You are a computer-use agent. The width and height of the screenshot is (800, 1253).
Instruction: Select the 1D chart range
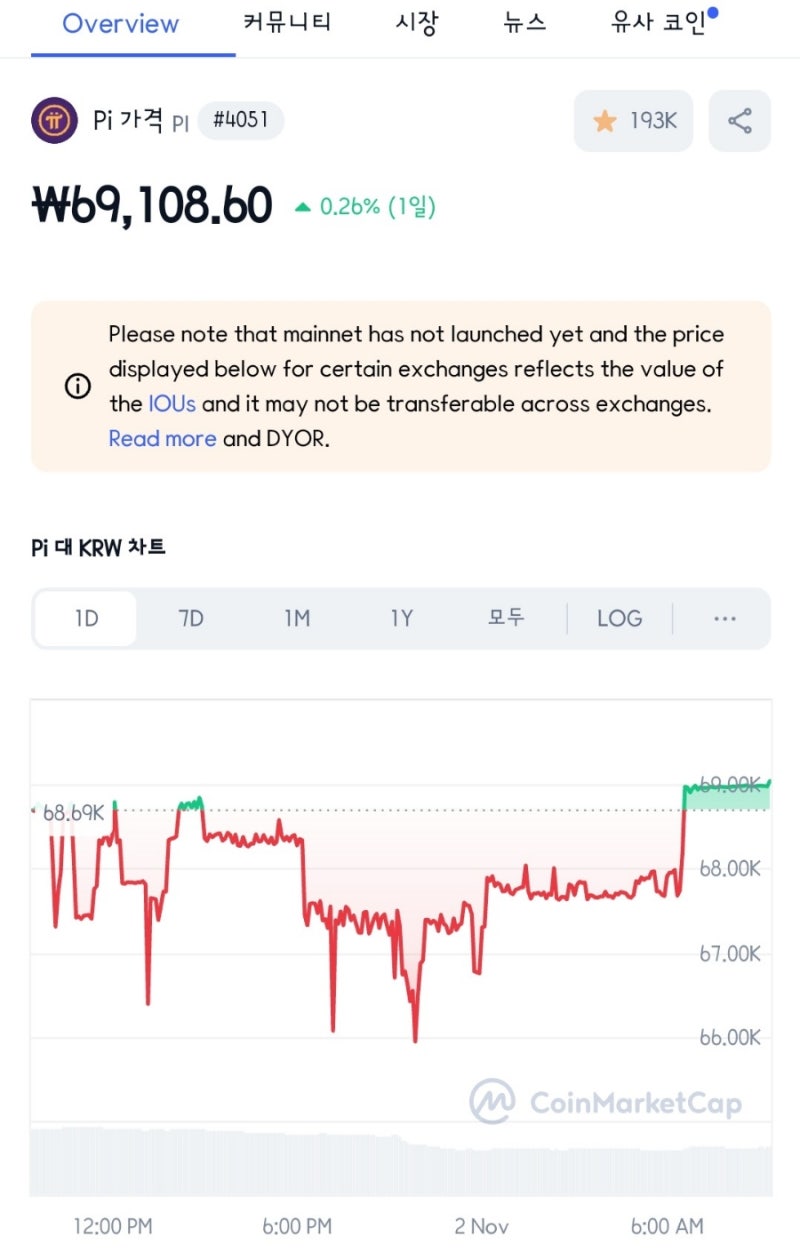point(86,618)
